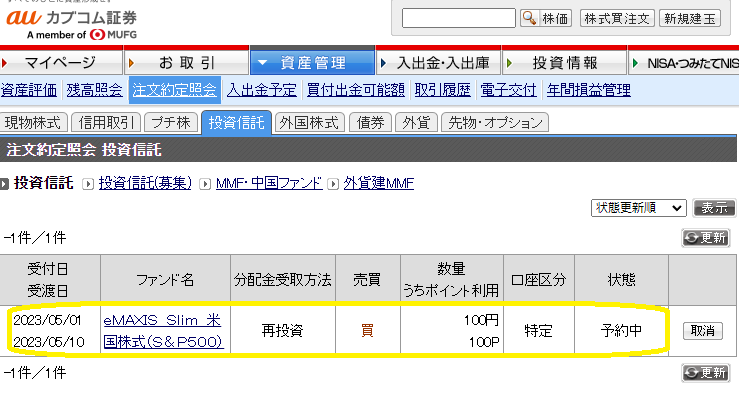The width and height of the screenshot is (739, 397).
Task: Select 注文約定照会 submenu item
Action: (x=174, y=90)
